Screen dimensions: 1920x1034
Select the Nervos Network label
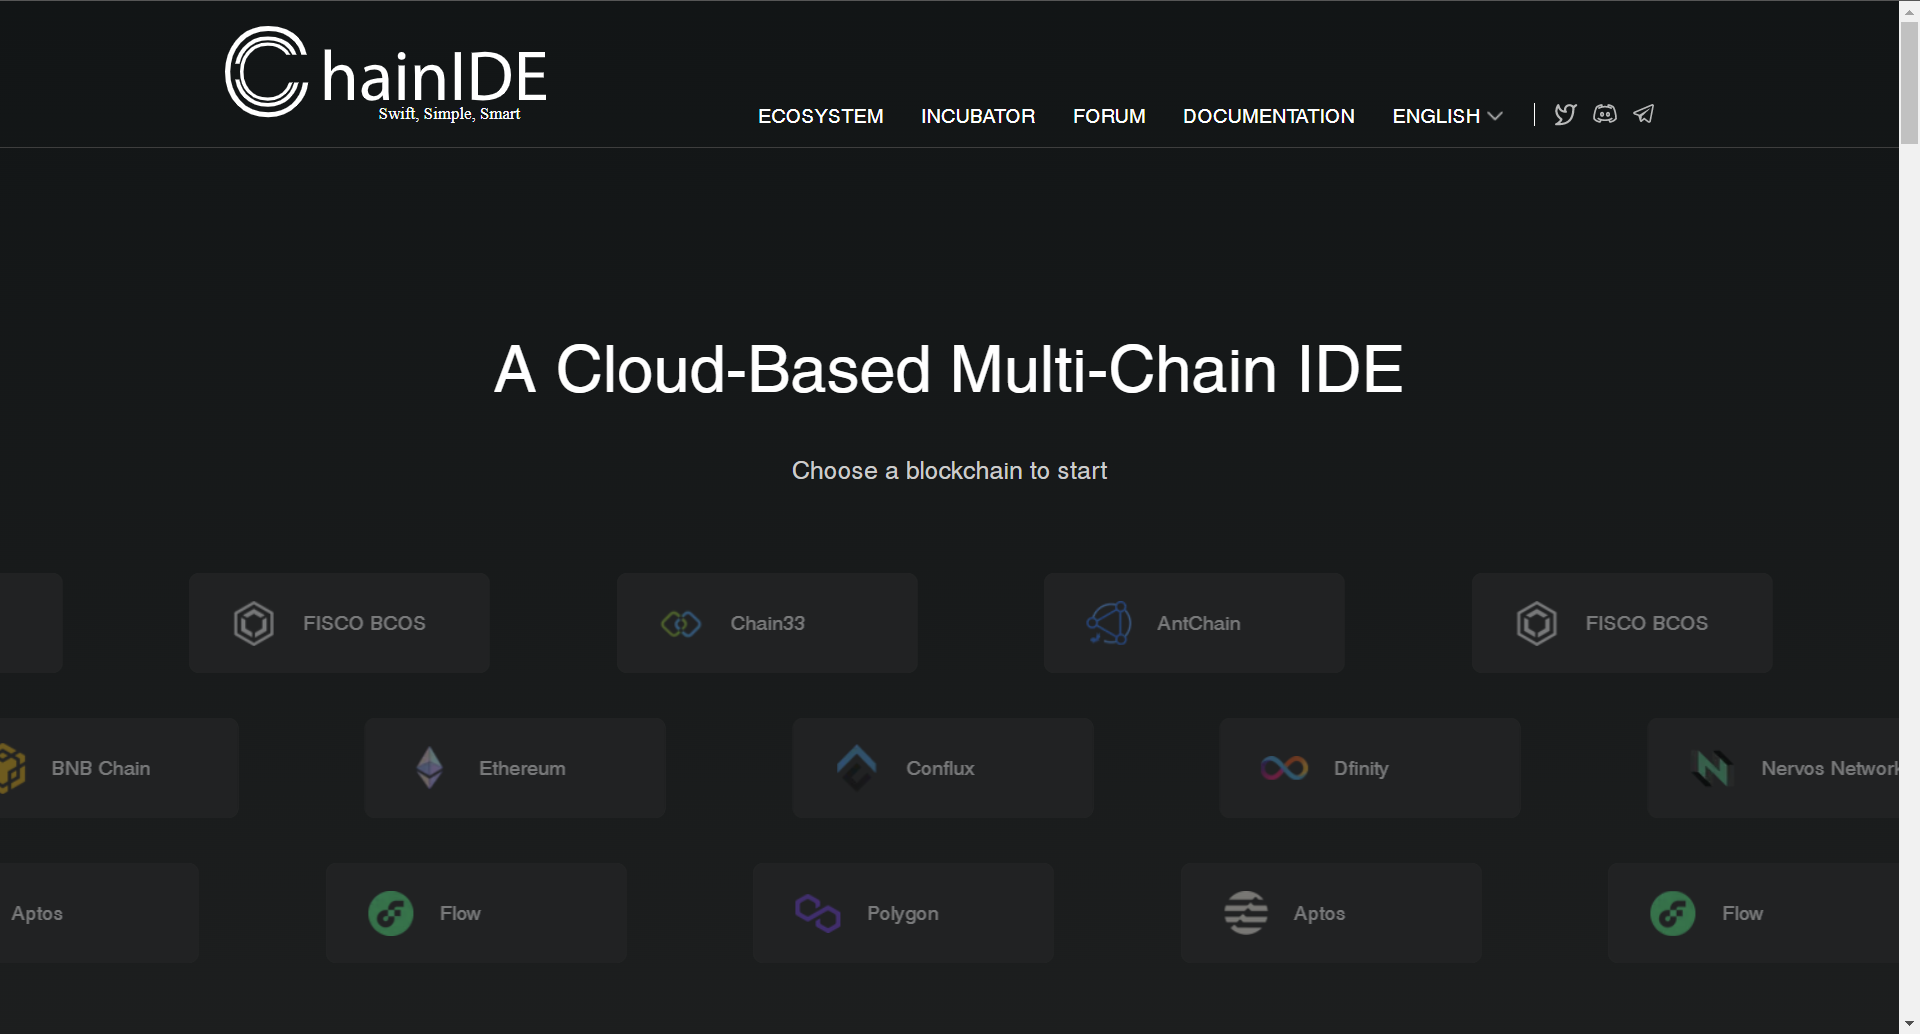(1829, 768)
